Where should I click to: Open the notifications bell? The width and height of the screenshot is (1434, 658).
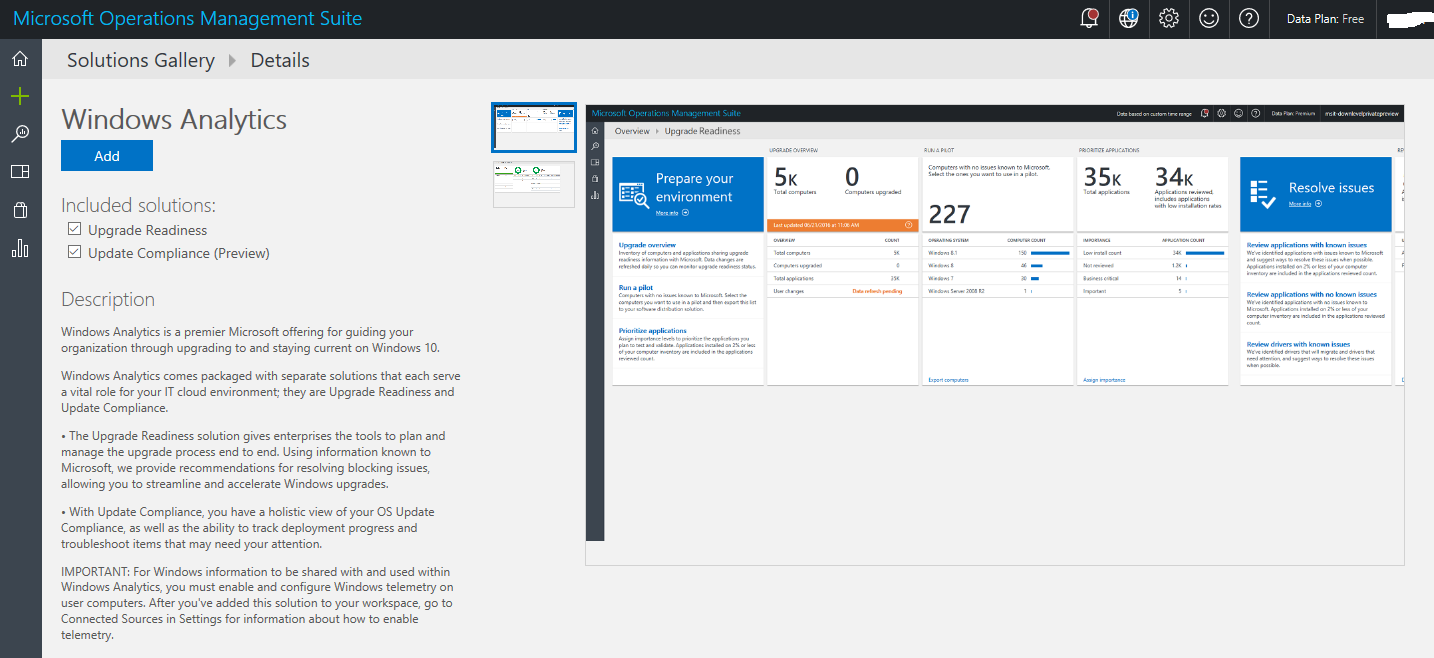[1089, 18]
